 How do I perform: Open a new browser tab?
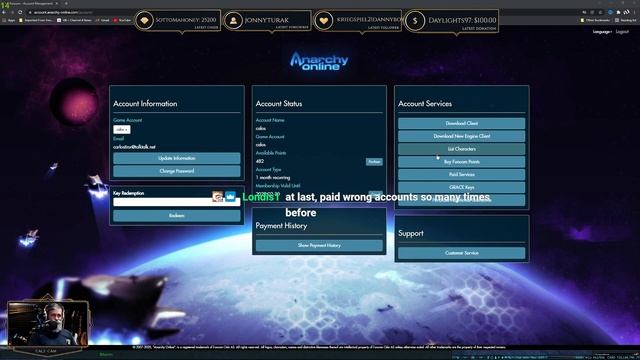[x=66, y=4]
